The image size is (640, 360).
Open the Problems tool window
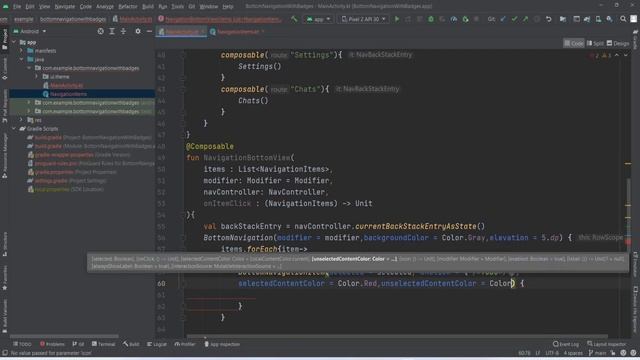tap(52, 344)
